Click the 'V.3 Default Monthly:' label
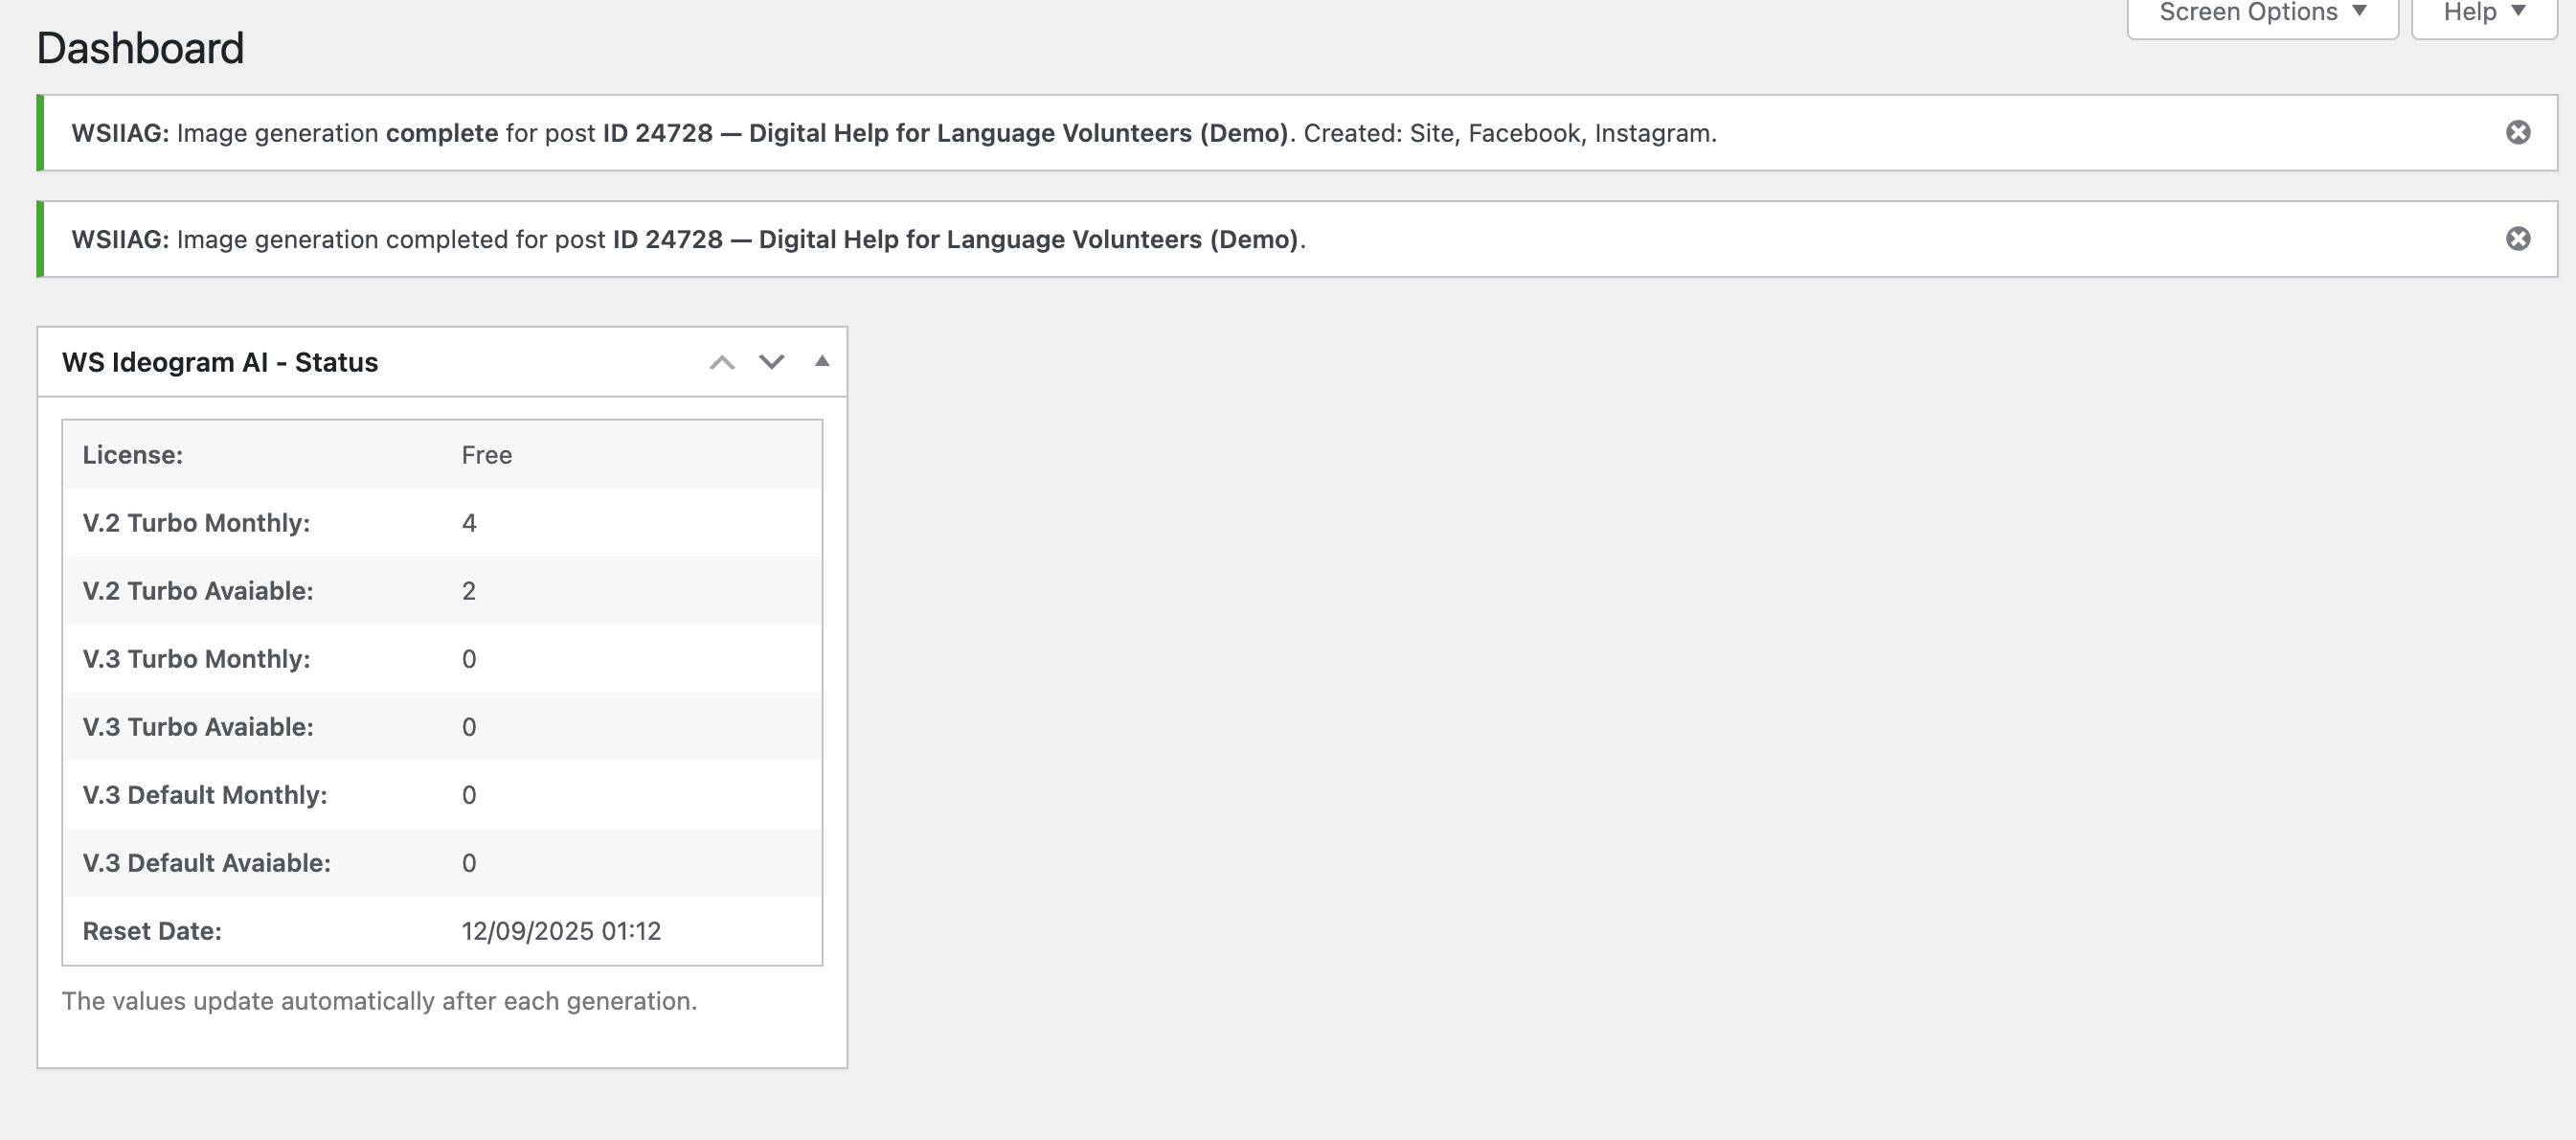This screenshot has height=1140, width=2576. 205,795
